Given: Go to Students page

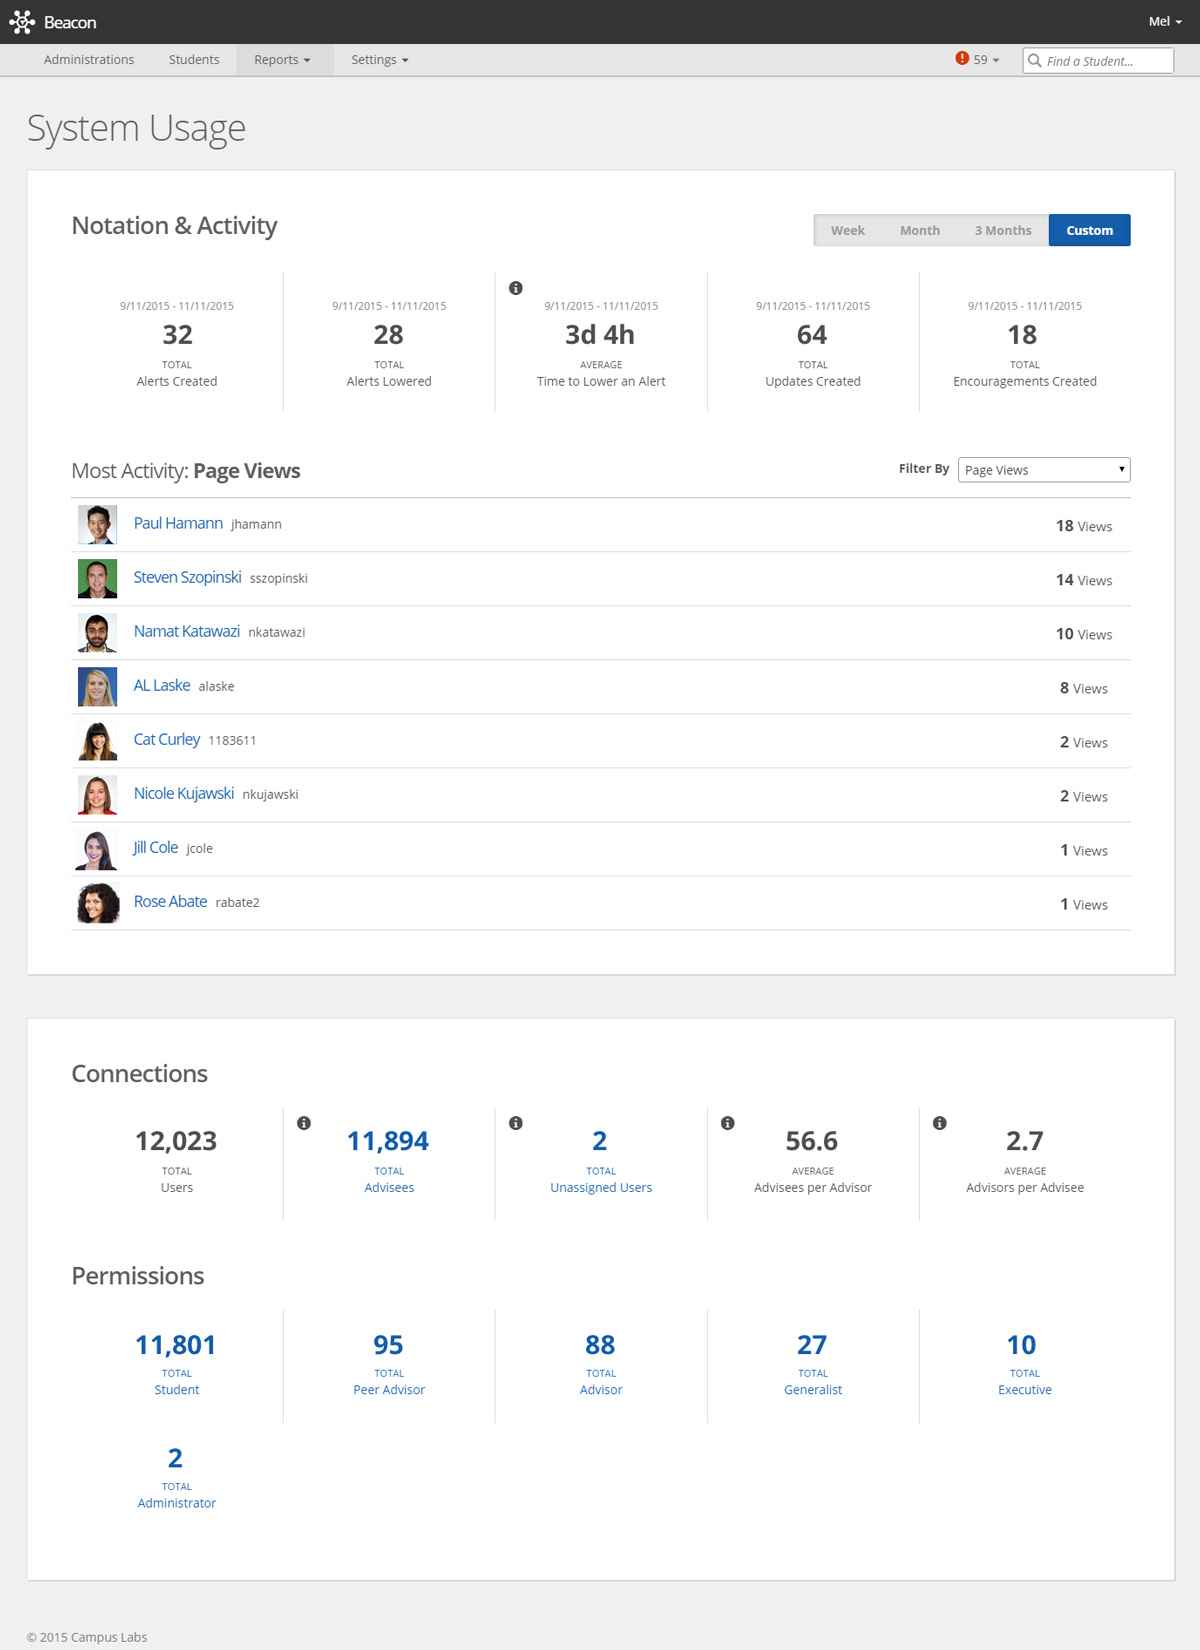Looking at the screenshot, I should click(x=194, y=60).
